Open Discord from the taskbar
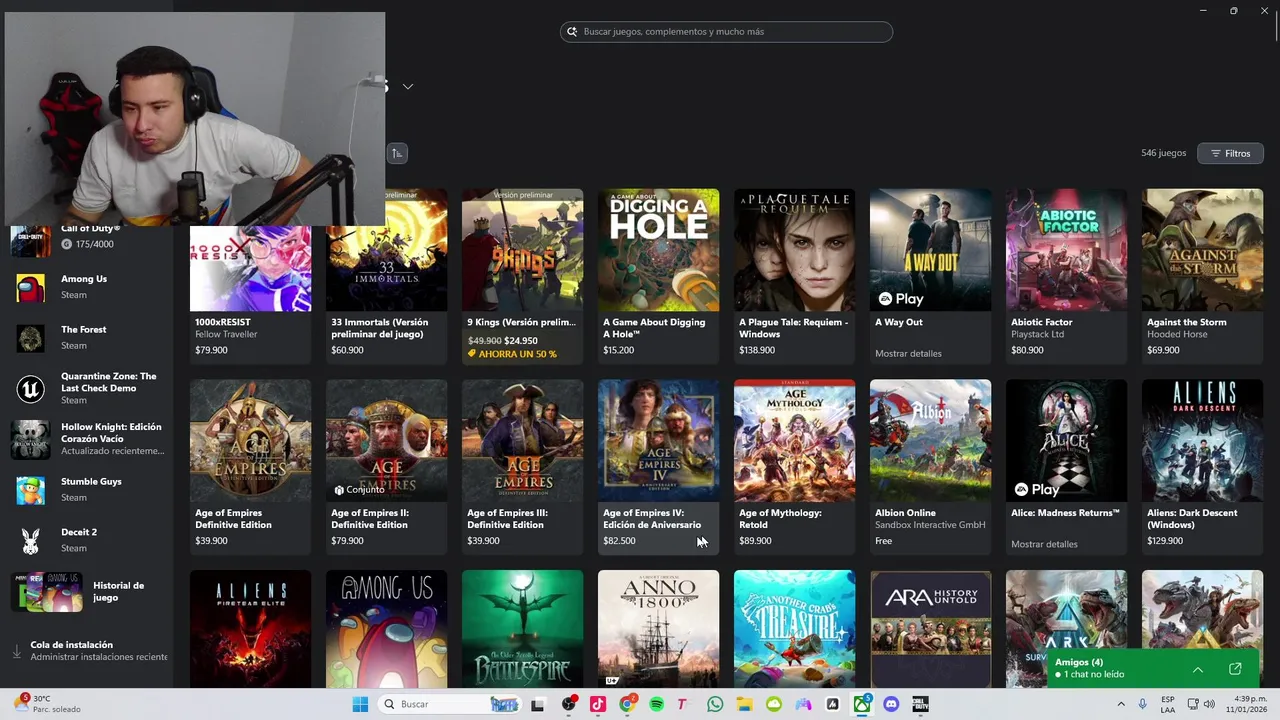 tap(891, 704)
